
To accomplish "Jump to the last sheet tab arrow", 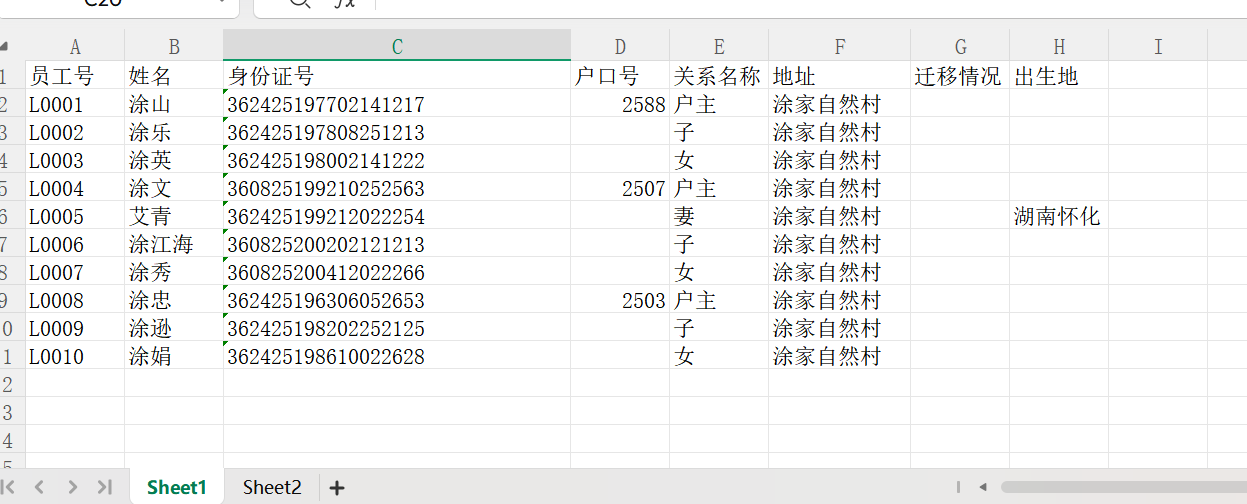I will [x=104, y=487].
